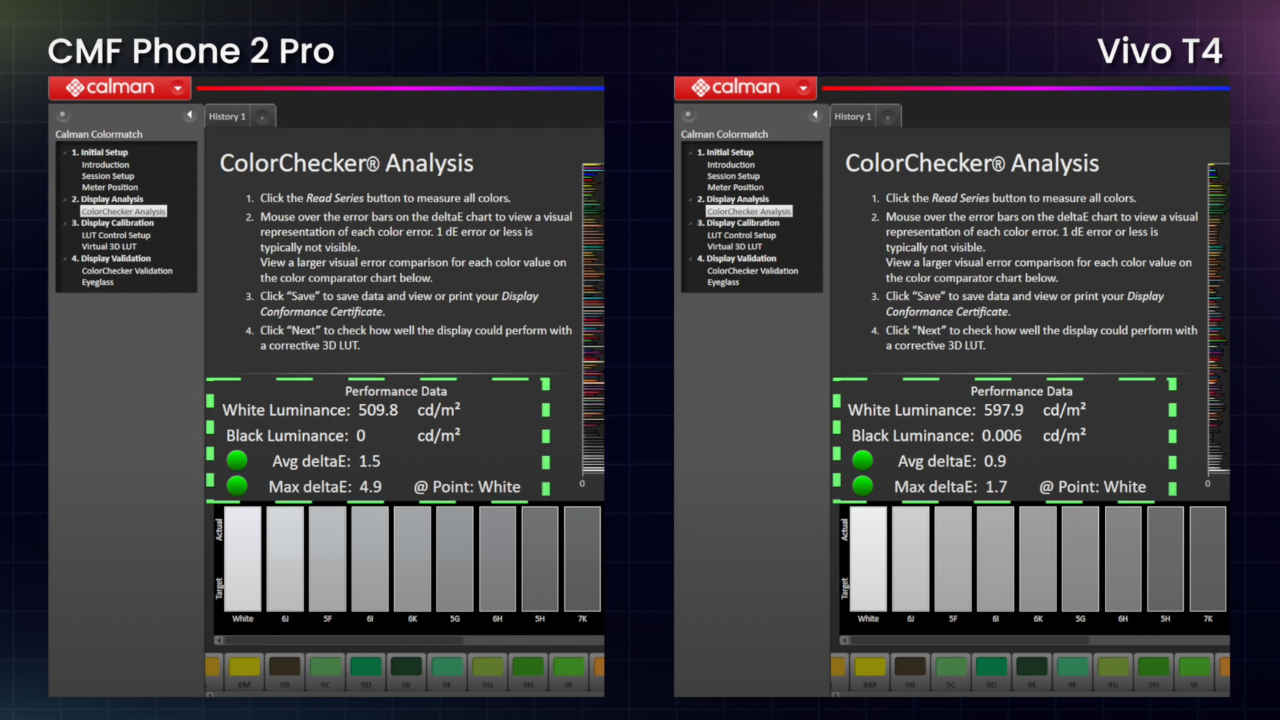Open LUT Control Setup in Vivo window
The width and height of the screenshot is (1280, 720).
742,235
